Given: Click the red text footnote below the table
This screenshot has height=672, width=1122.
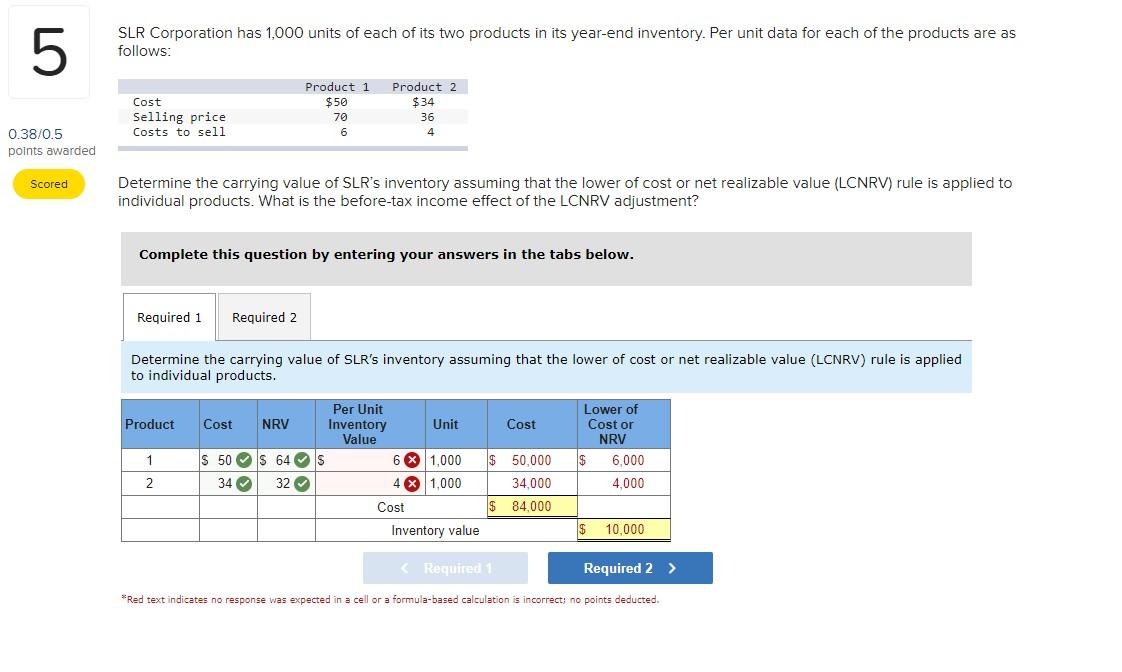Looking at the screenshot, I should click(x=390, y=600).
